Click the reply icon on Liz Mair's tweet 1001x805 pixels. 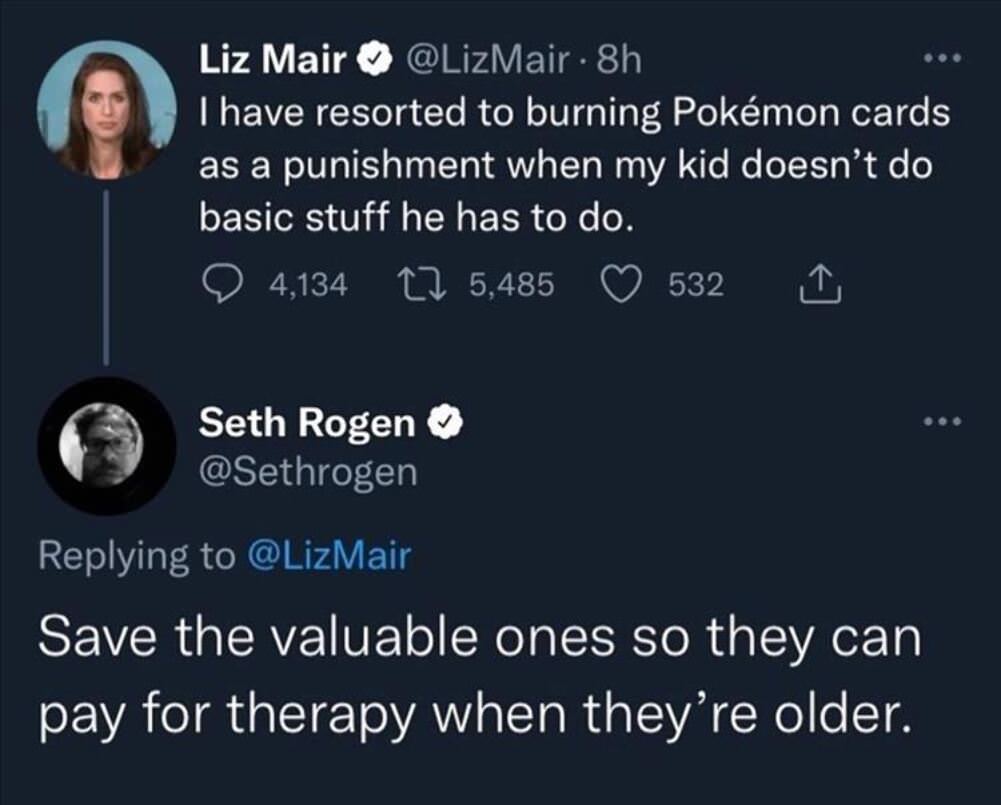[222, 283]
